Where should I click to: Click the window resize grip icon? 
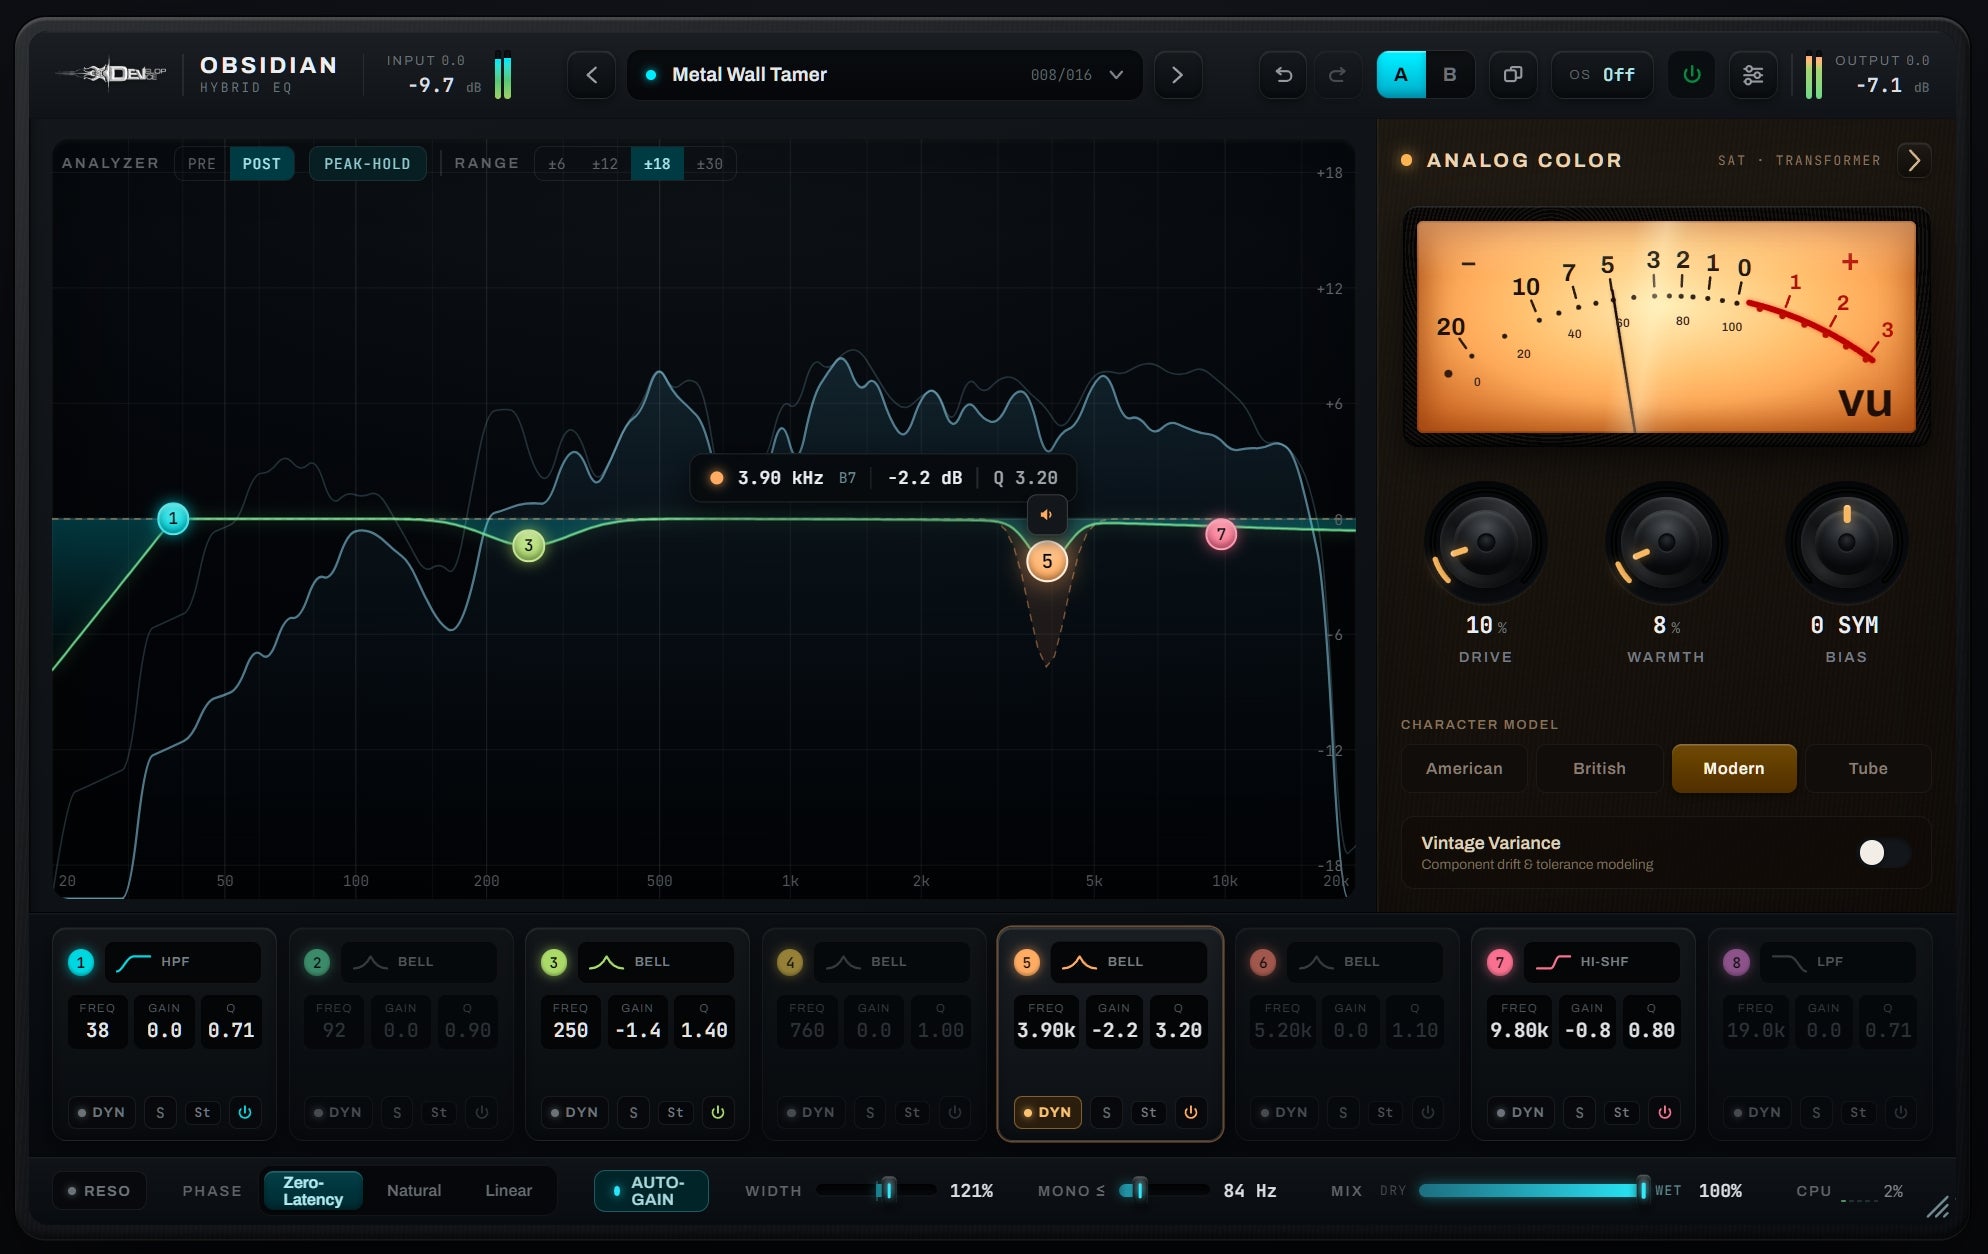pos(1938,1207)
